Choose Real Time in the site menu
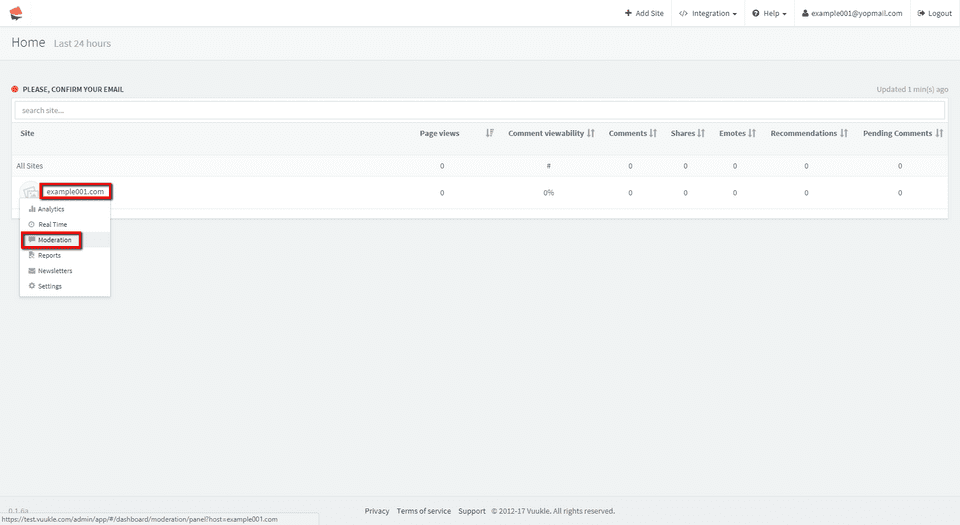Viewport: 960px width, 525px height. (x=52, y=225)
